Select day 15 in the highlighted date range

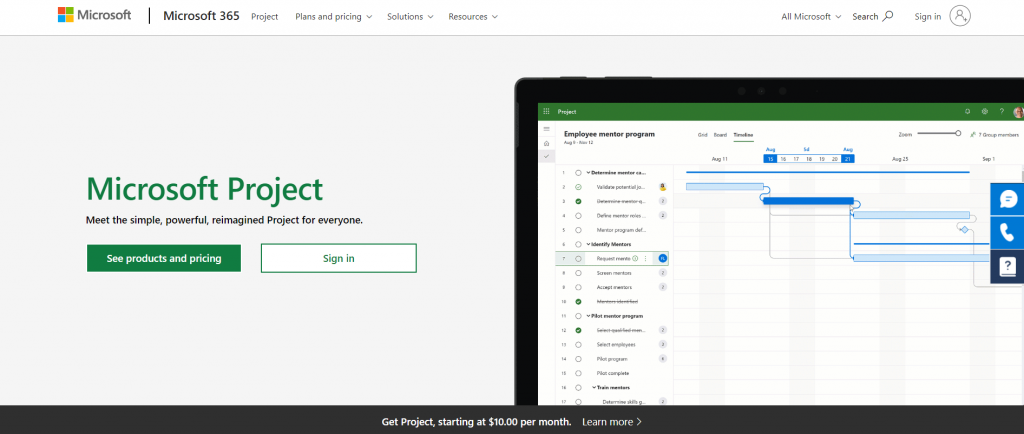click(771, 159)
